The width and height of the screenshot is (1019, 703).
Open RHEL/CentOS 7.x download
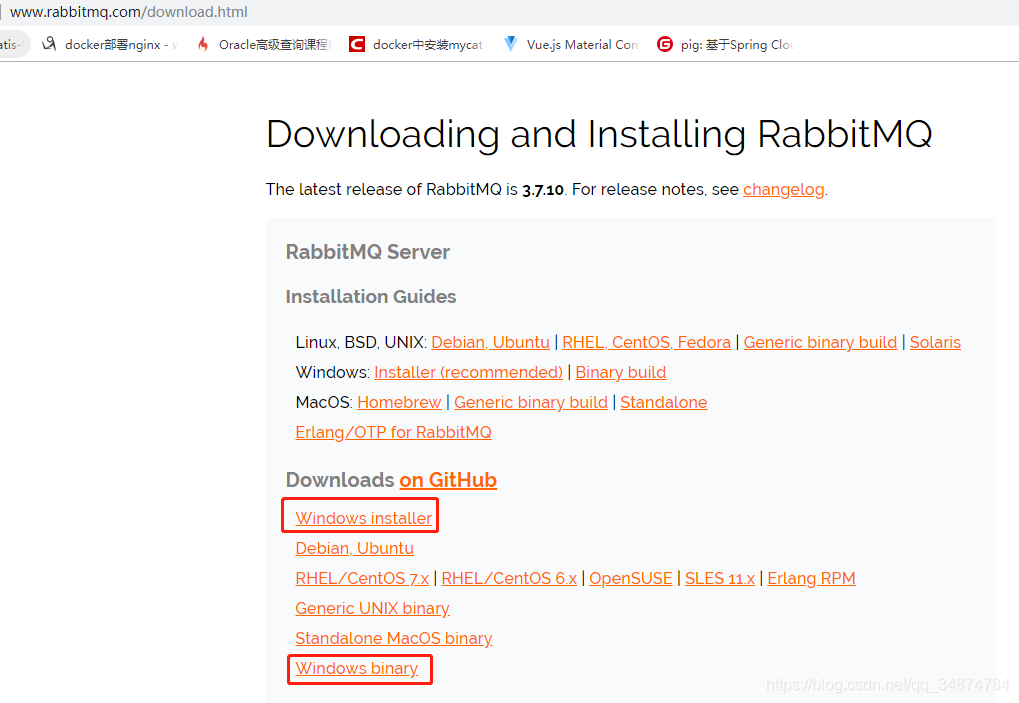click(x=362, y=578)
